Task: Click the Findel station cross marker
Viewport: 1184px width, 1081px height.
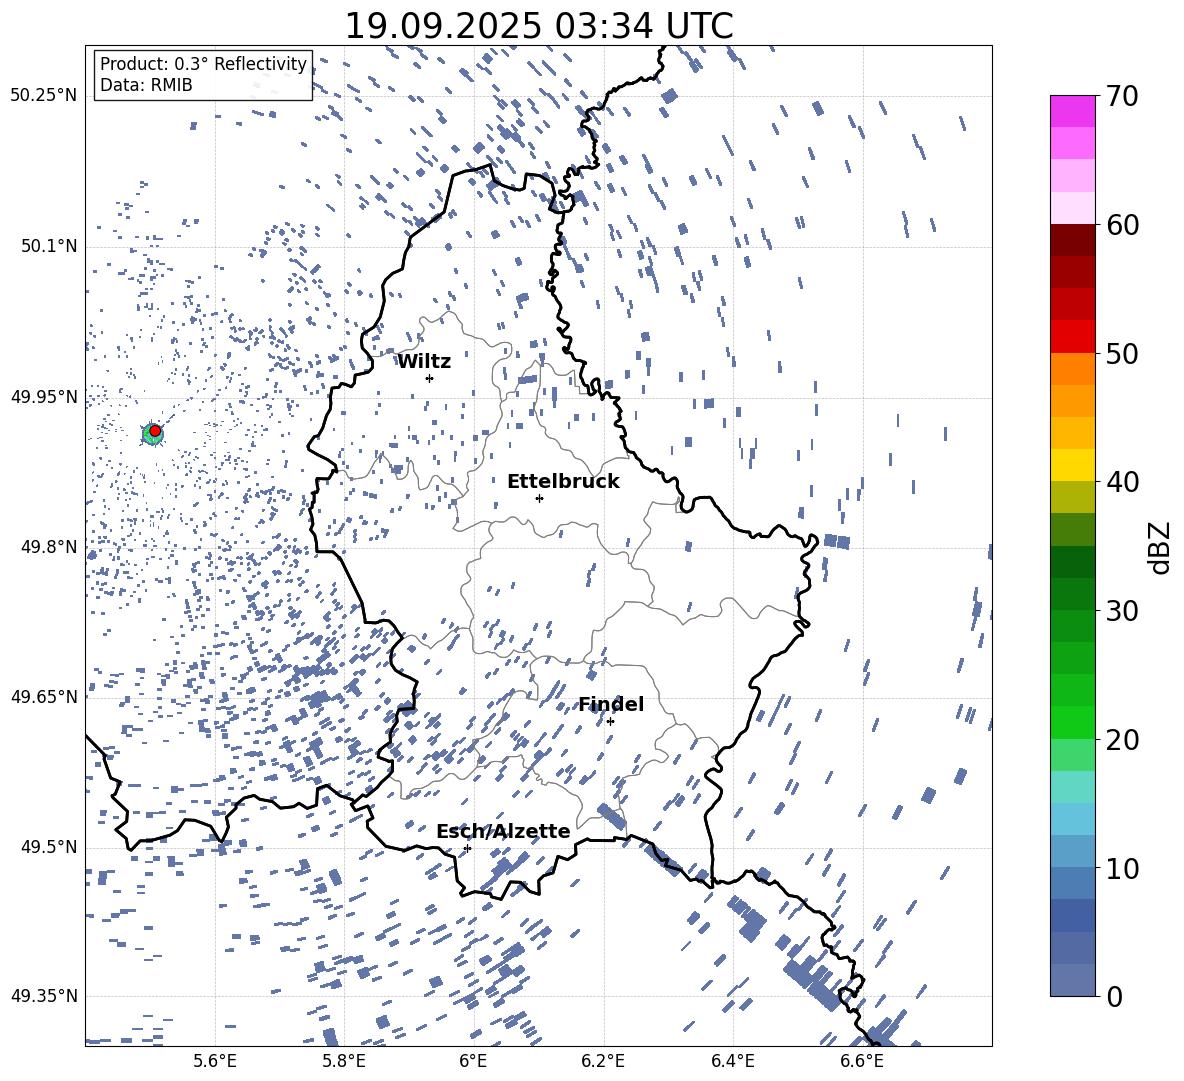Action: (x=610, y=722)
